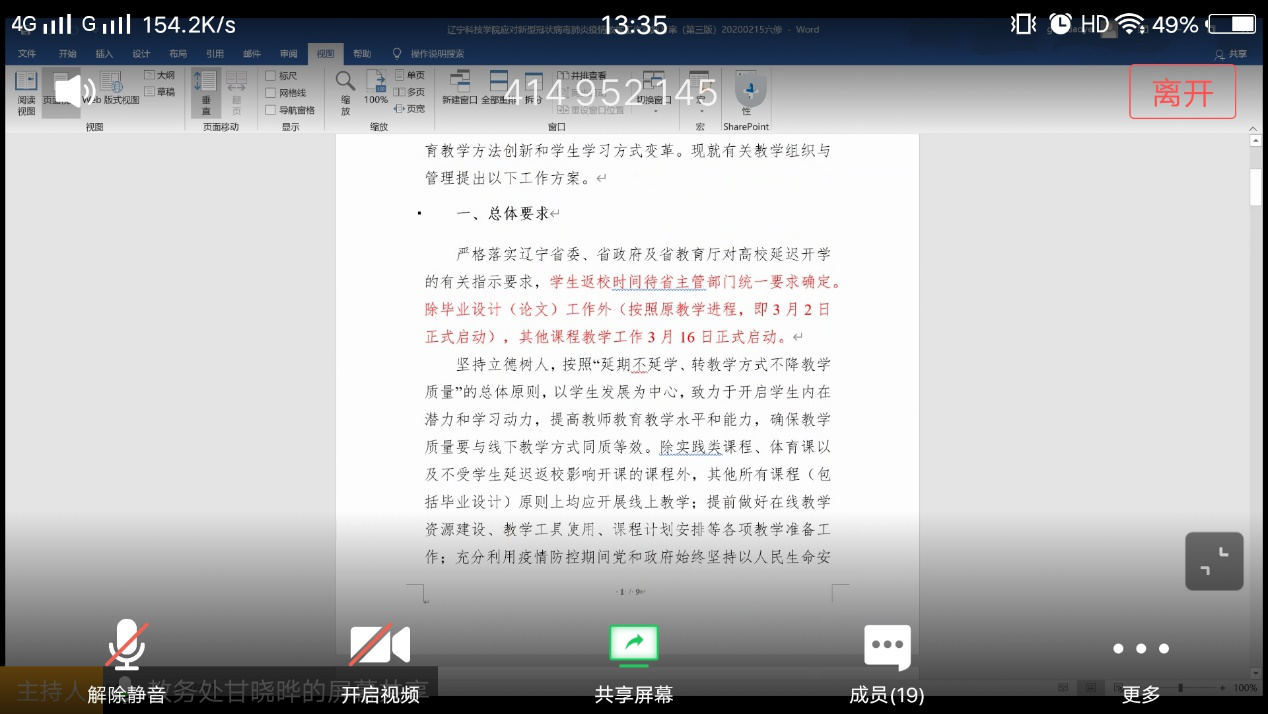This screenshot has width=1268, height=714.
Task: Open the 帮助 ribbon tab
Action: point(362,54)
